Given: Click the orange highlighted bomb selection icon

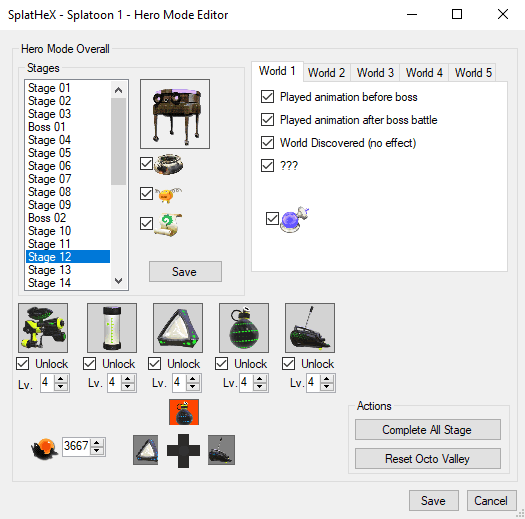Looking at the screenshot, I should coord(184,412).
